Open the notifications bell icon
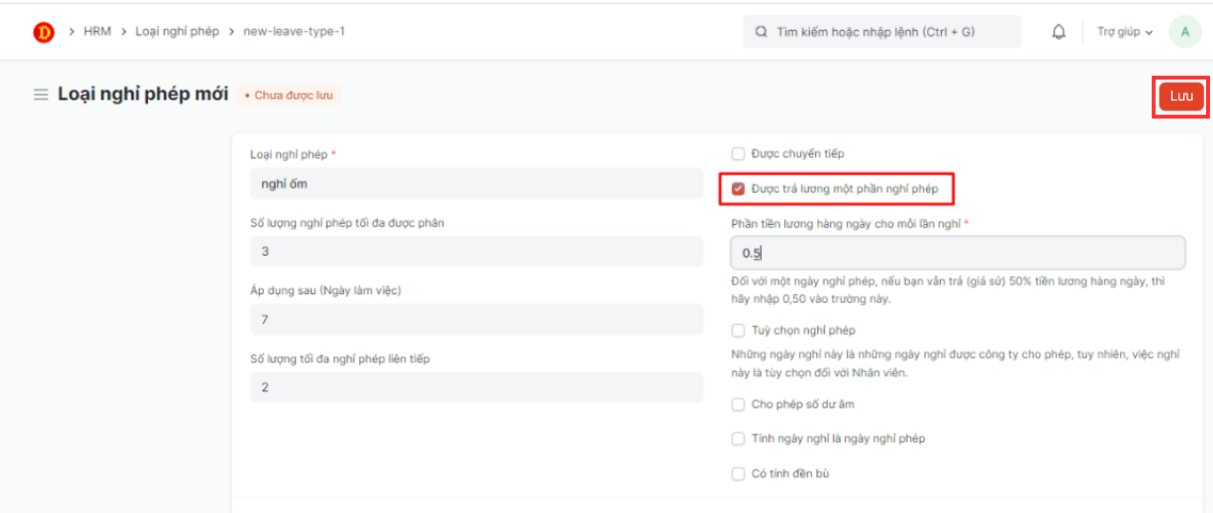 (x=1058, y=32)
